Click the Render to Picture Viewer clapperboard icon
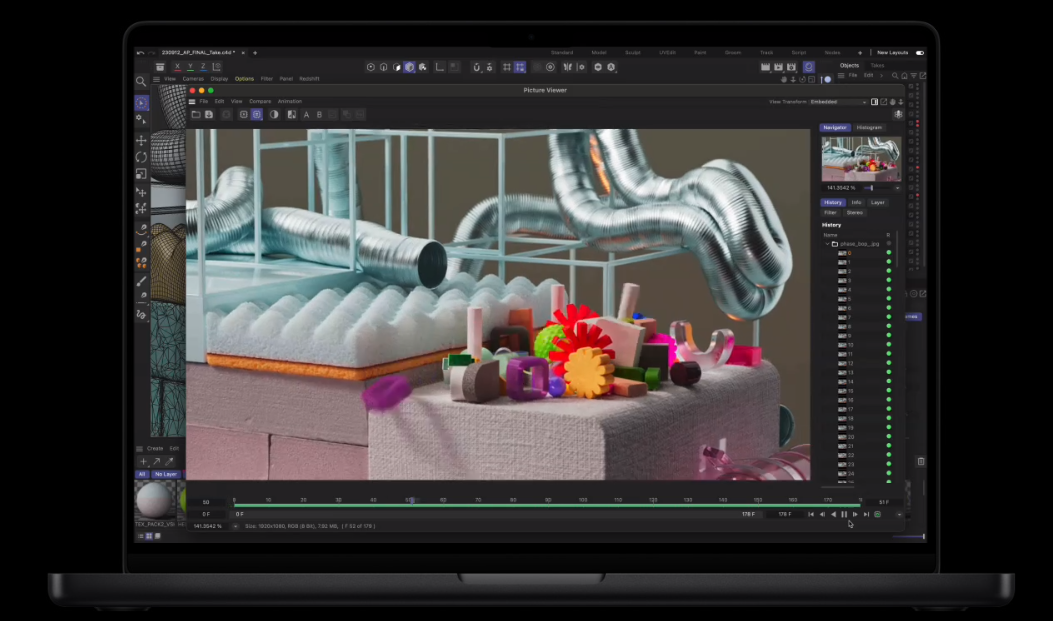Screen dimensions: 1053x621 pos(778,67)
